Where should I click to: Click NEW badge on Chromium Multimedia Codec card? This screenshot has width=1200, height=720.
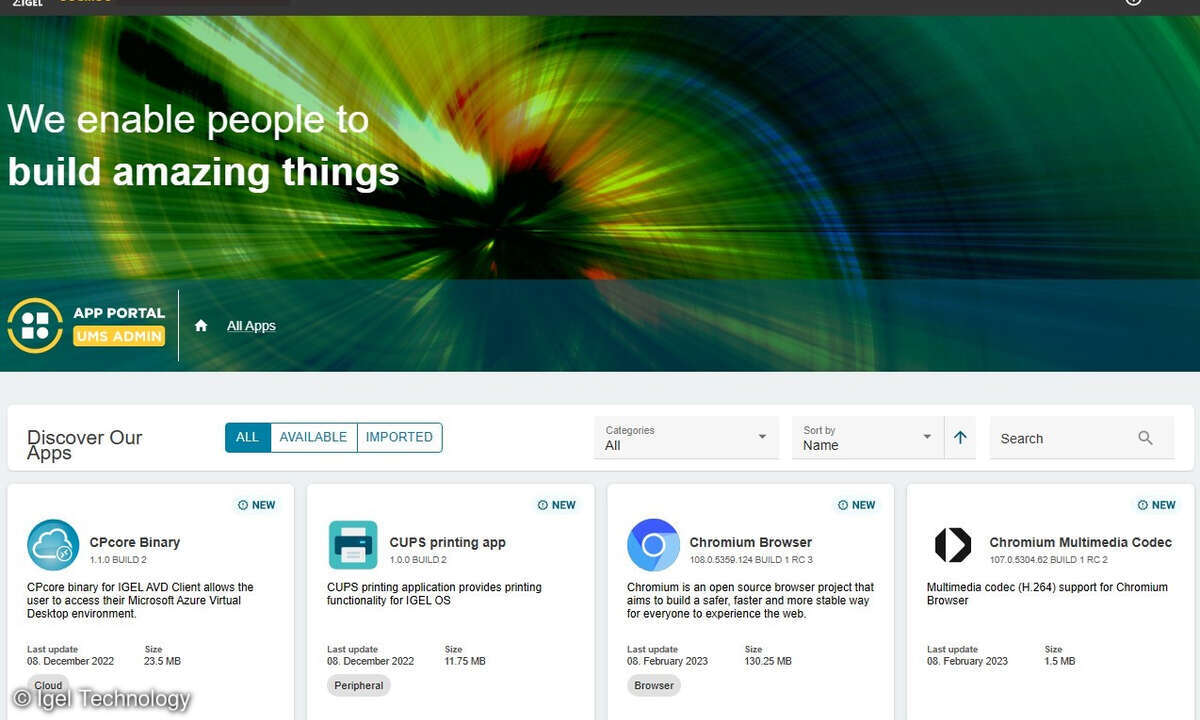(x=1156, y=505)
